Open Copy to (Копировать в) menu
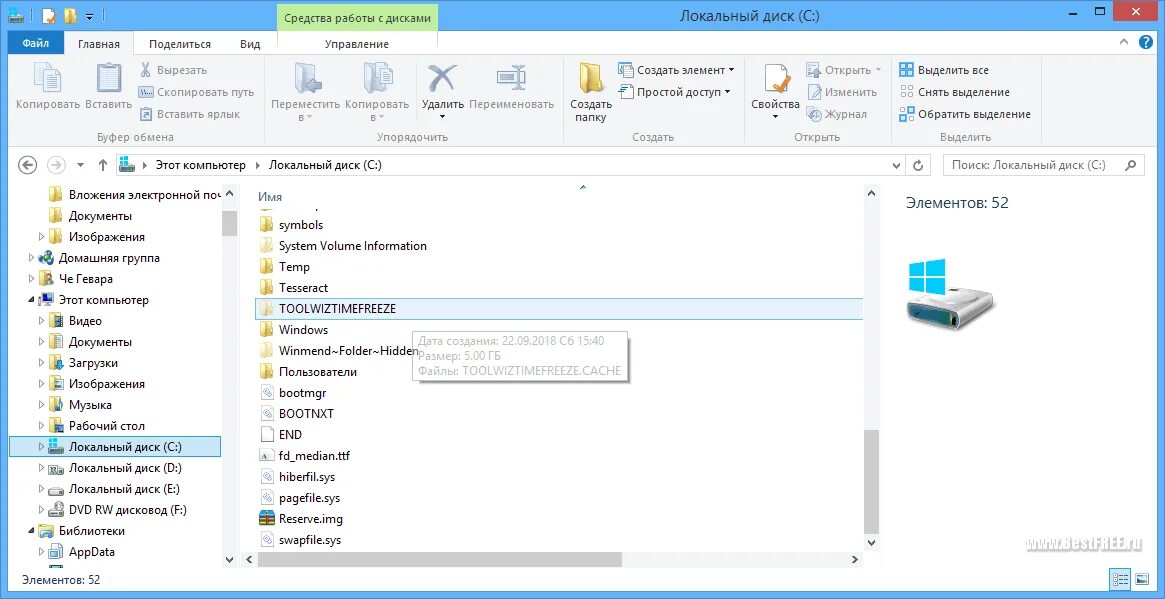Screen dimensions: 1165x599 [x=377, y=92]
